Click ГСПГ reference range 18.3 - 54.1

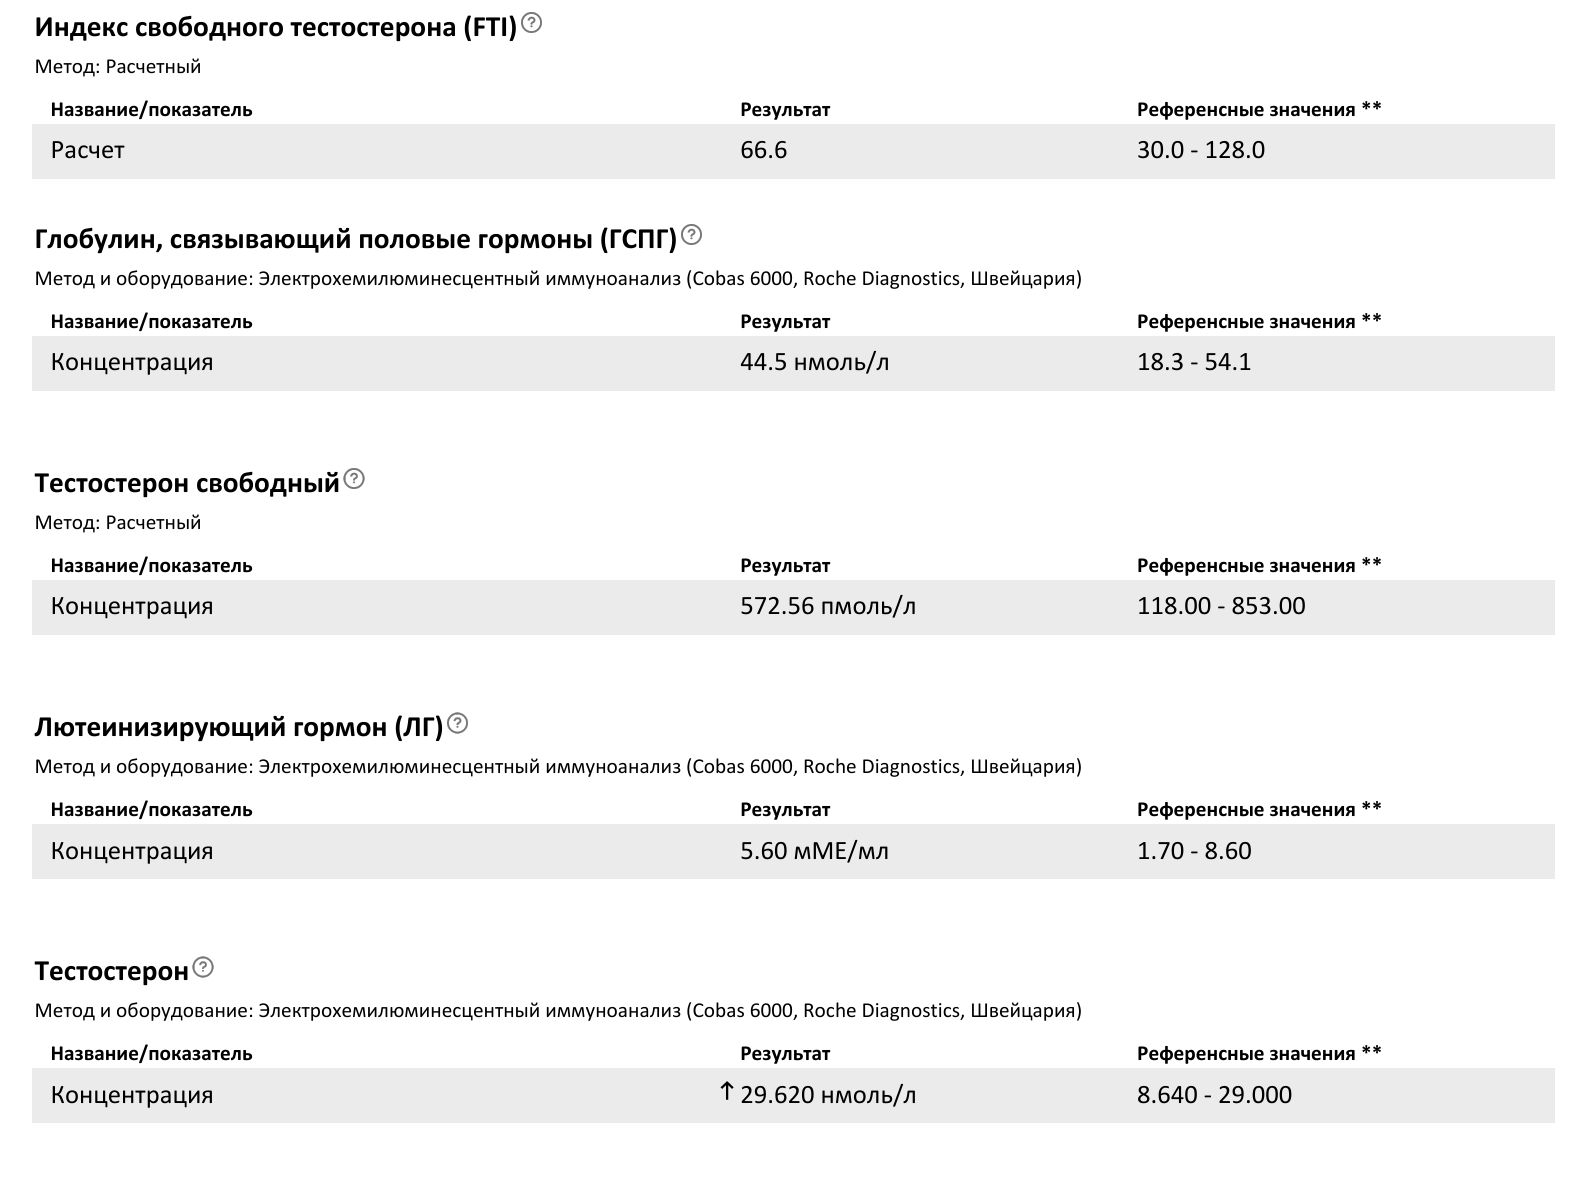tap(1193, 362)
